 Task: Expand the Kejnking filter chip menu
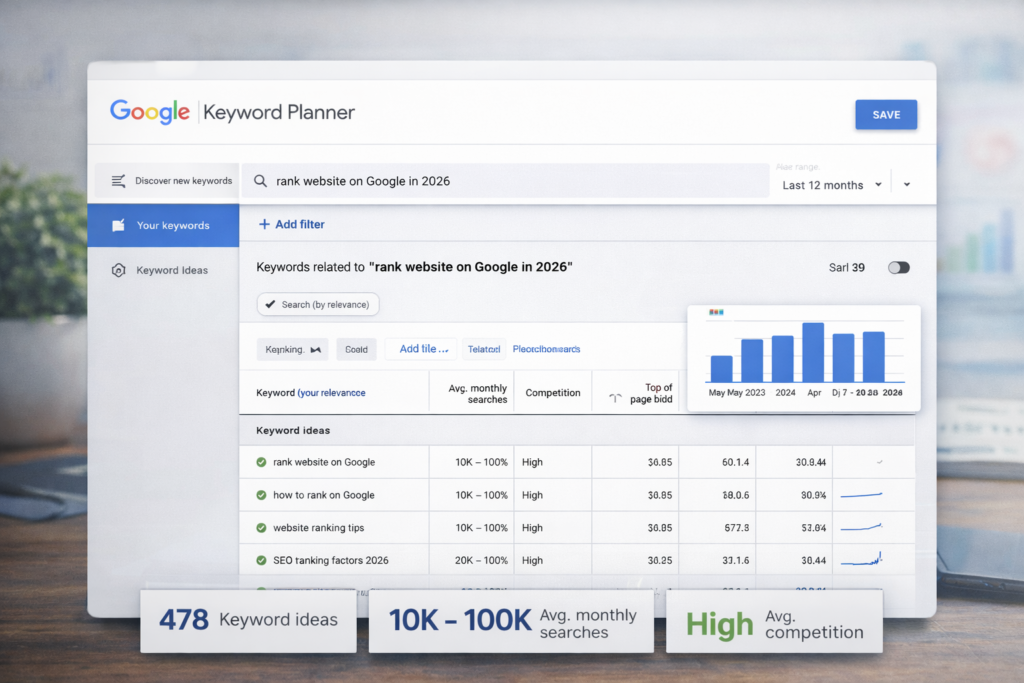point(291,349)
